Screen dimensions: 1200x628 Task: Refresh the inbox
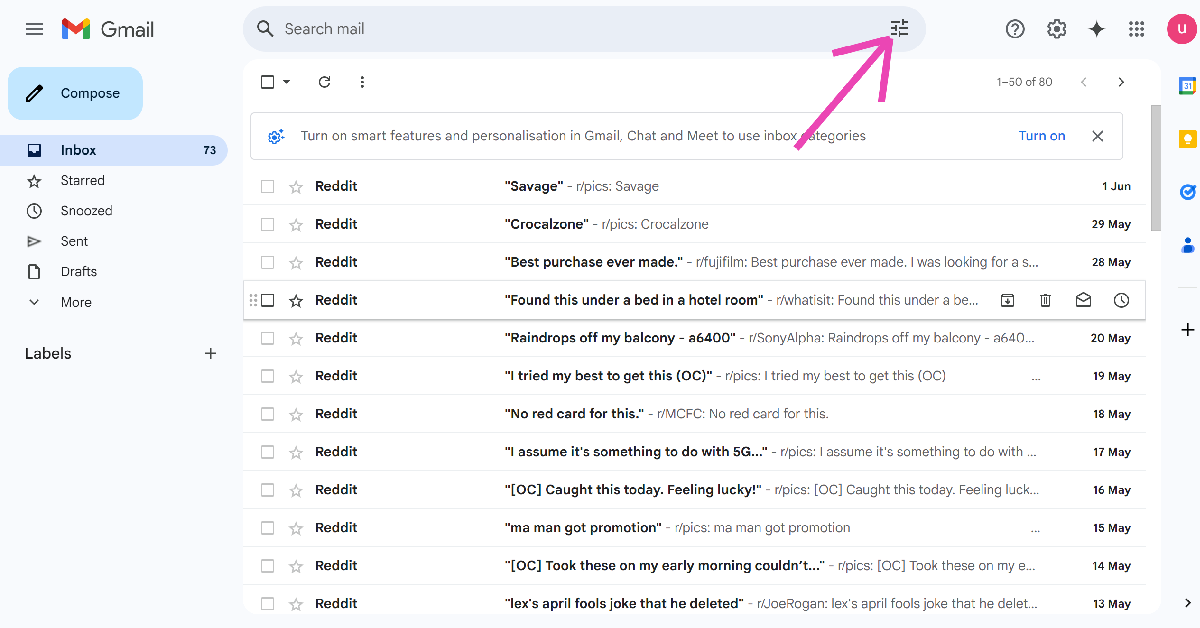(324, 82)
